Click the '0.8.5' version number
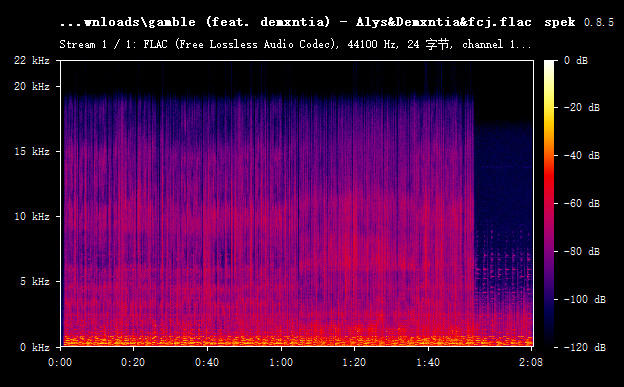Screen dimensions: 624x387 pos(599,22)
